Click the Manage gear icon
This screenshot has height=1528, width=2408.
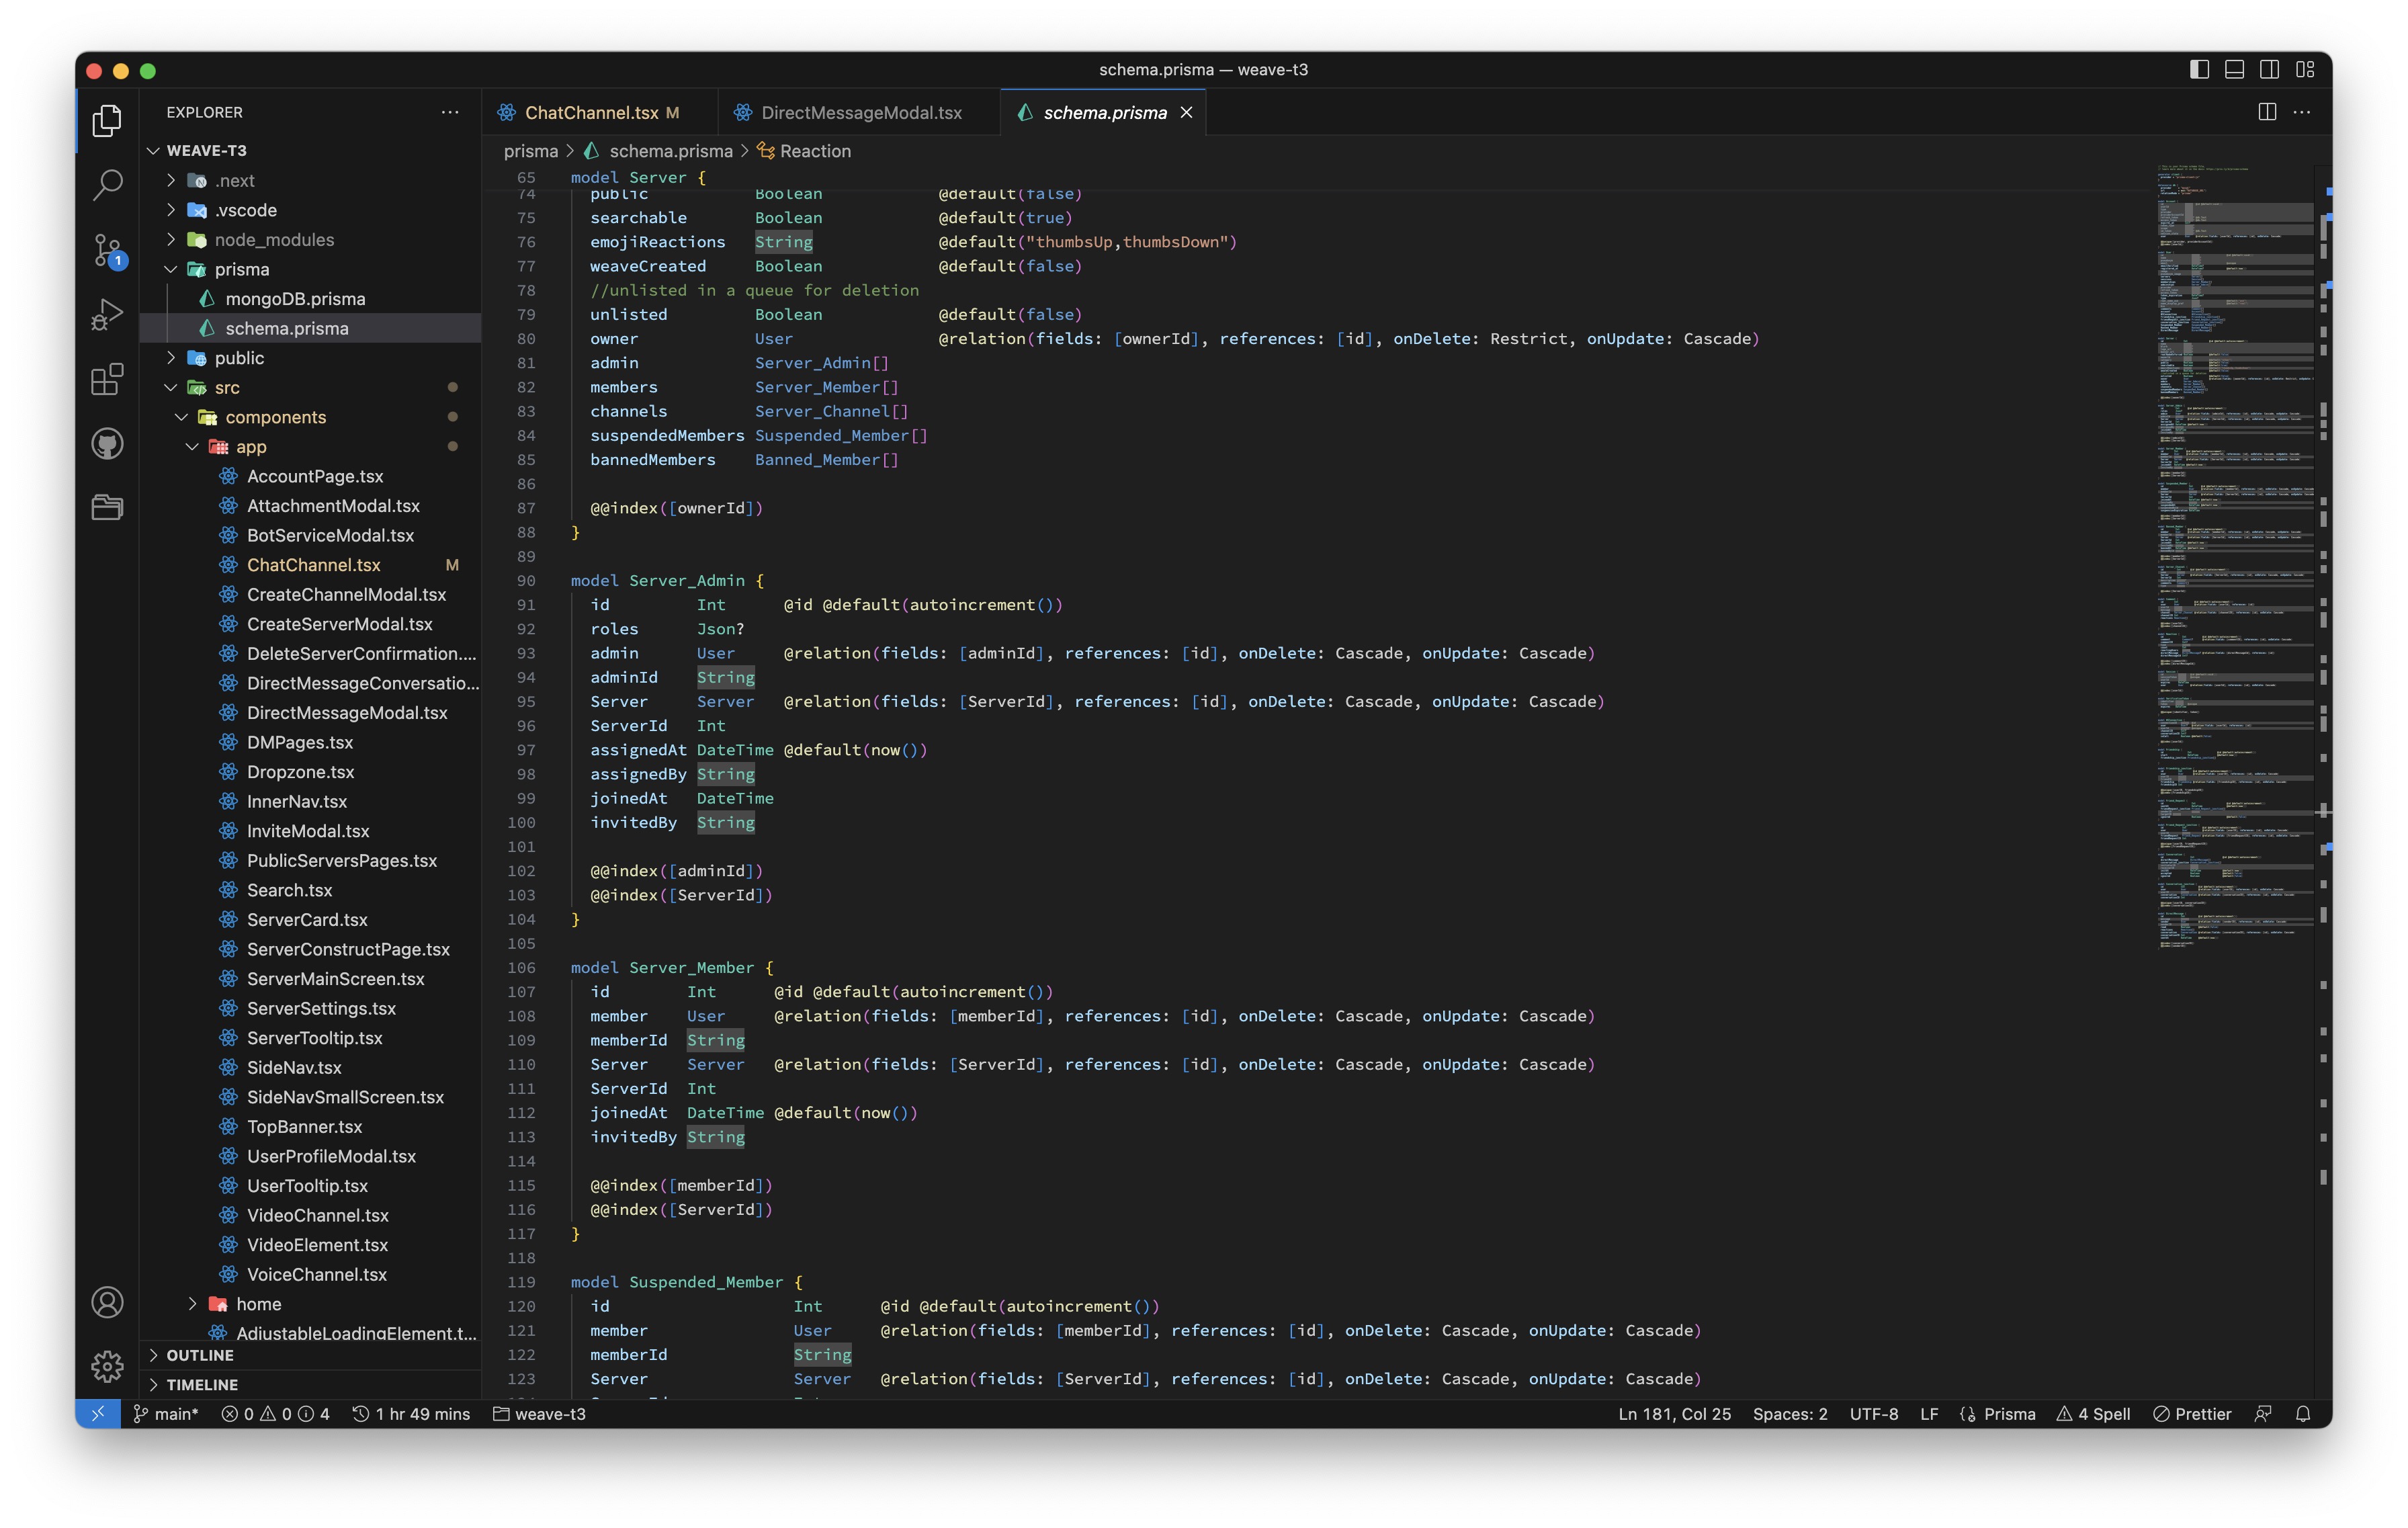(107, 1366)
